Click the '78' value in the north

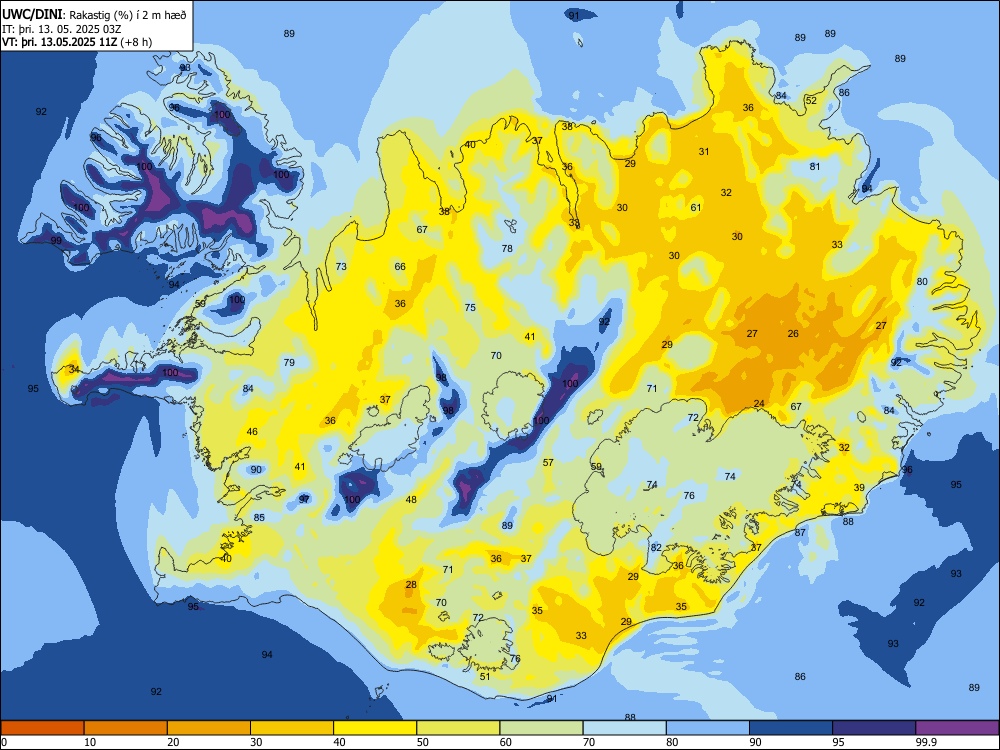507,249
